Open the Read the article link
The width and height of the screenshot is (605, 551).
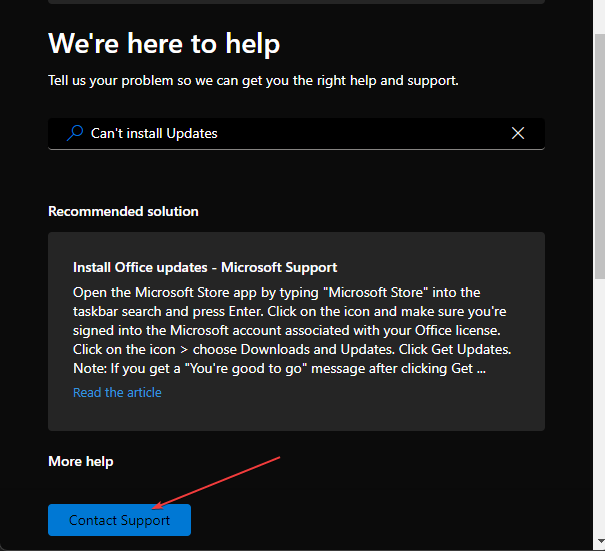click(117, 392)
